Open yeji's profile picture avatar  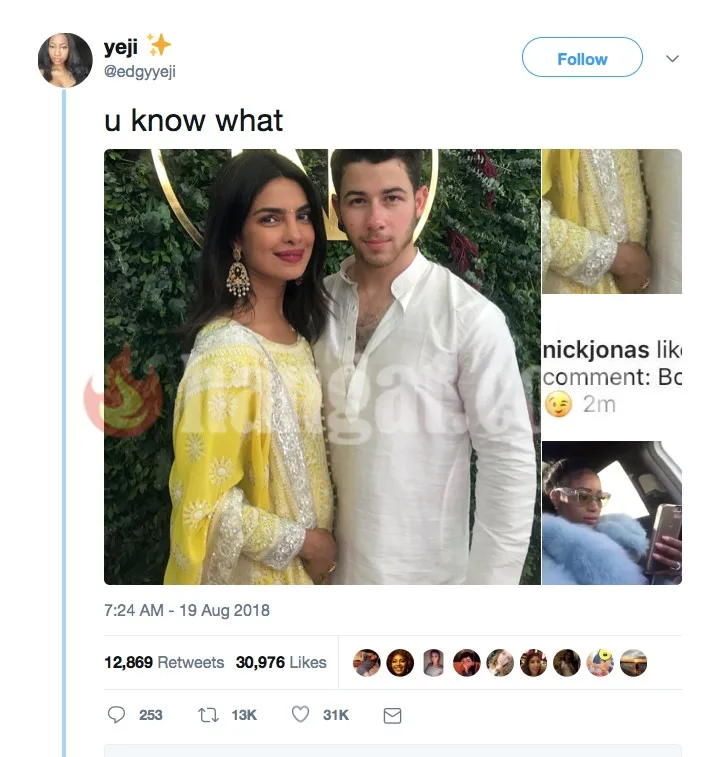coord(65,60)
